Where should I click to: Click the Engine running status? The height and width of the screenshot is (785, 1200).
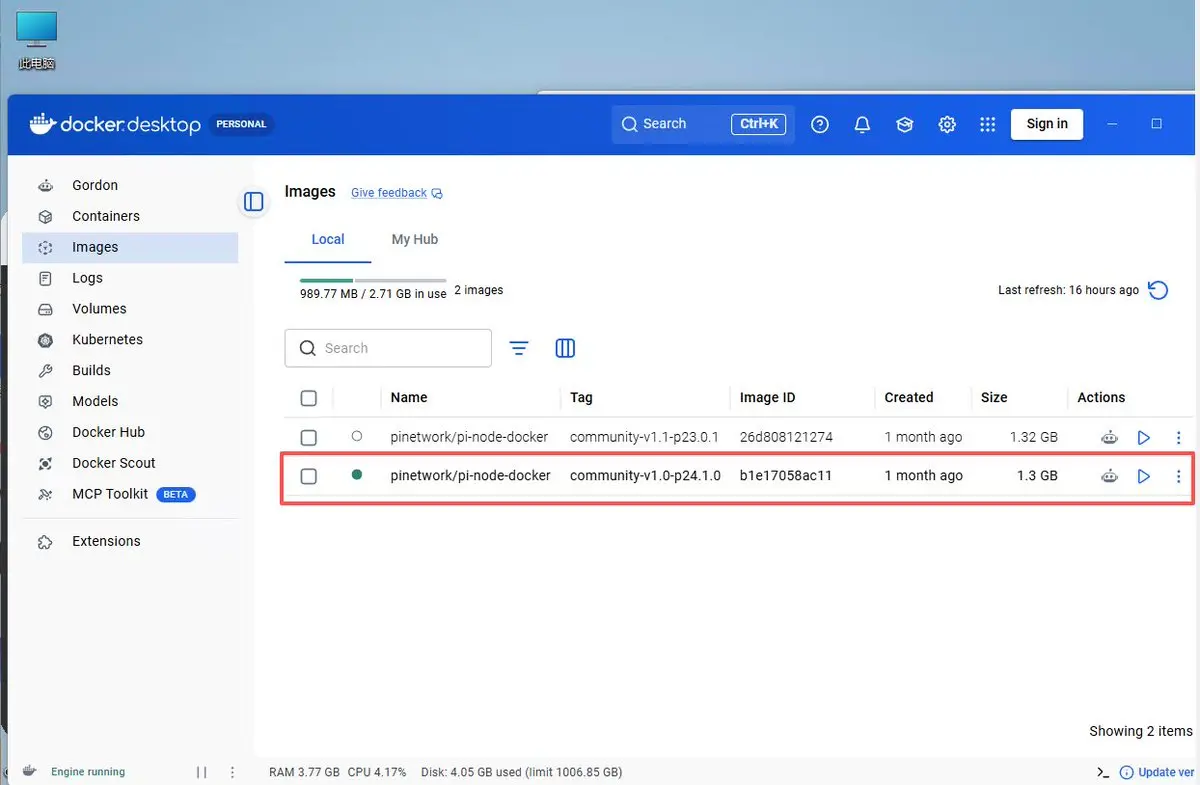(88, 772)
